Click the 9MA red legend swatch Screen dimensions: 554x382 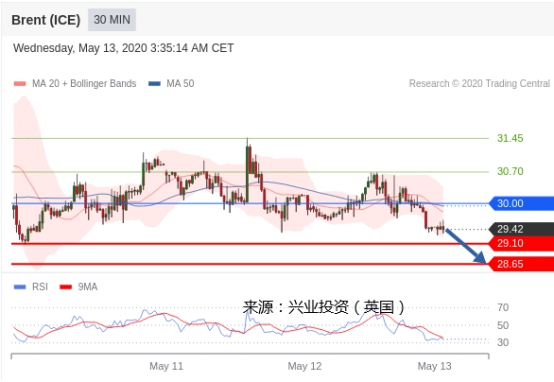[66, 287]
